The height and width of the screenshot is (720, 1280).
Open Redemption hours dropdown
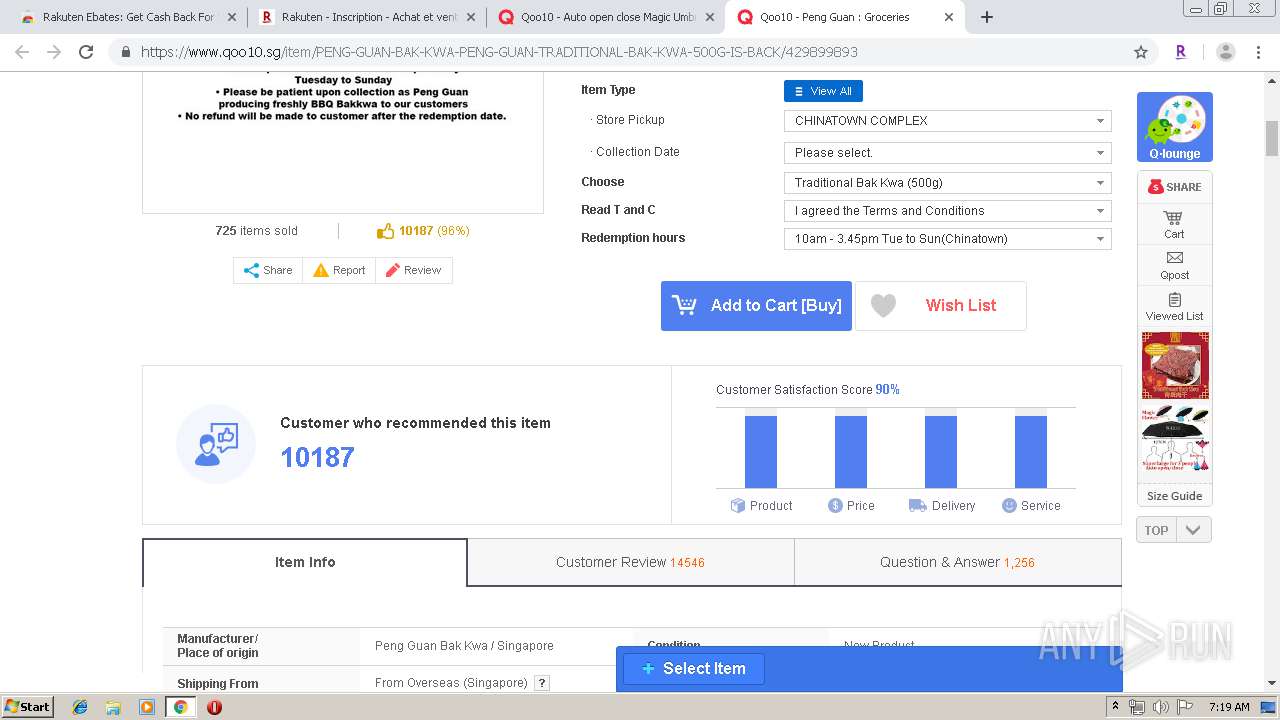tap(947, 239)
